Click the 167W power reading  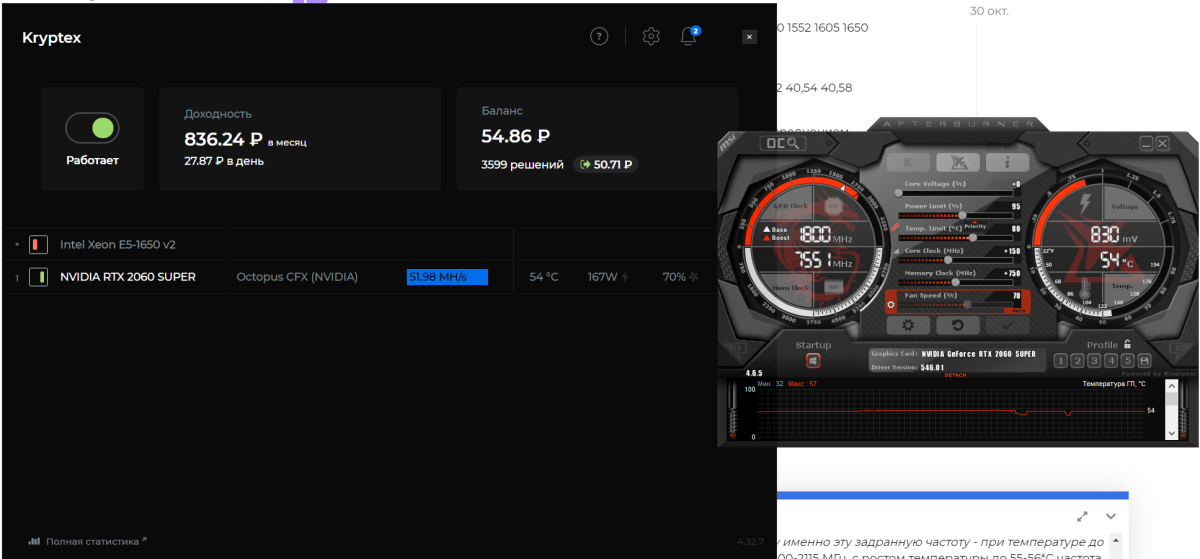click(603, 277)
